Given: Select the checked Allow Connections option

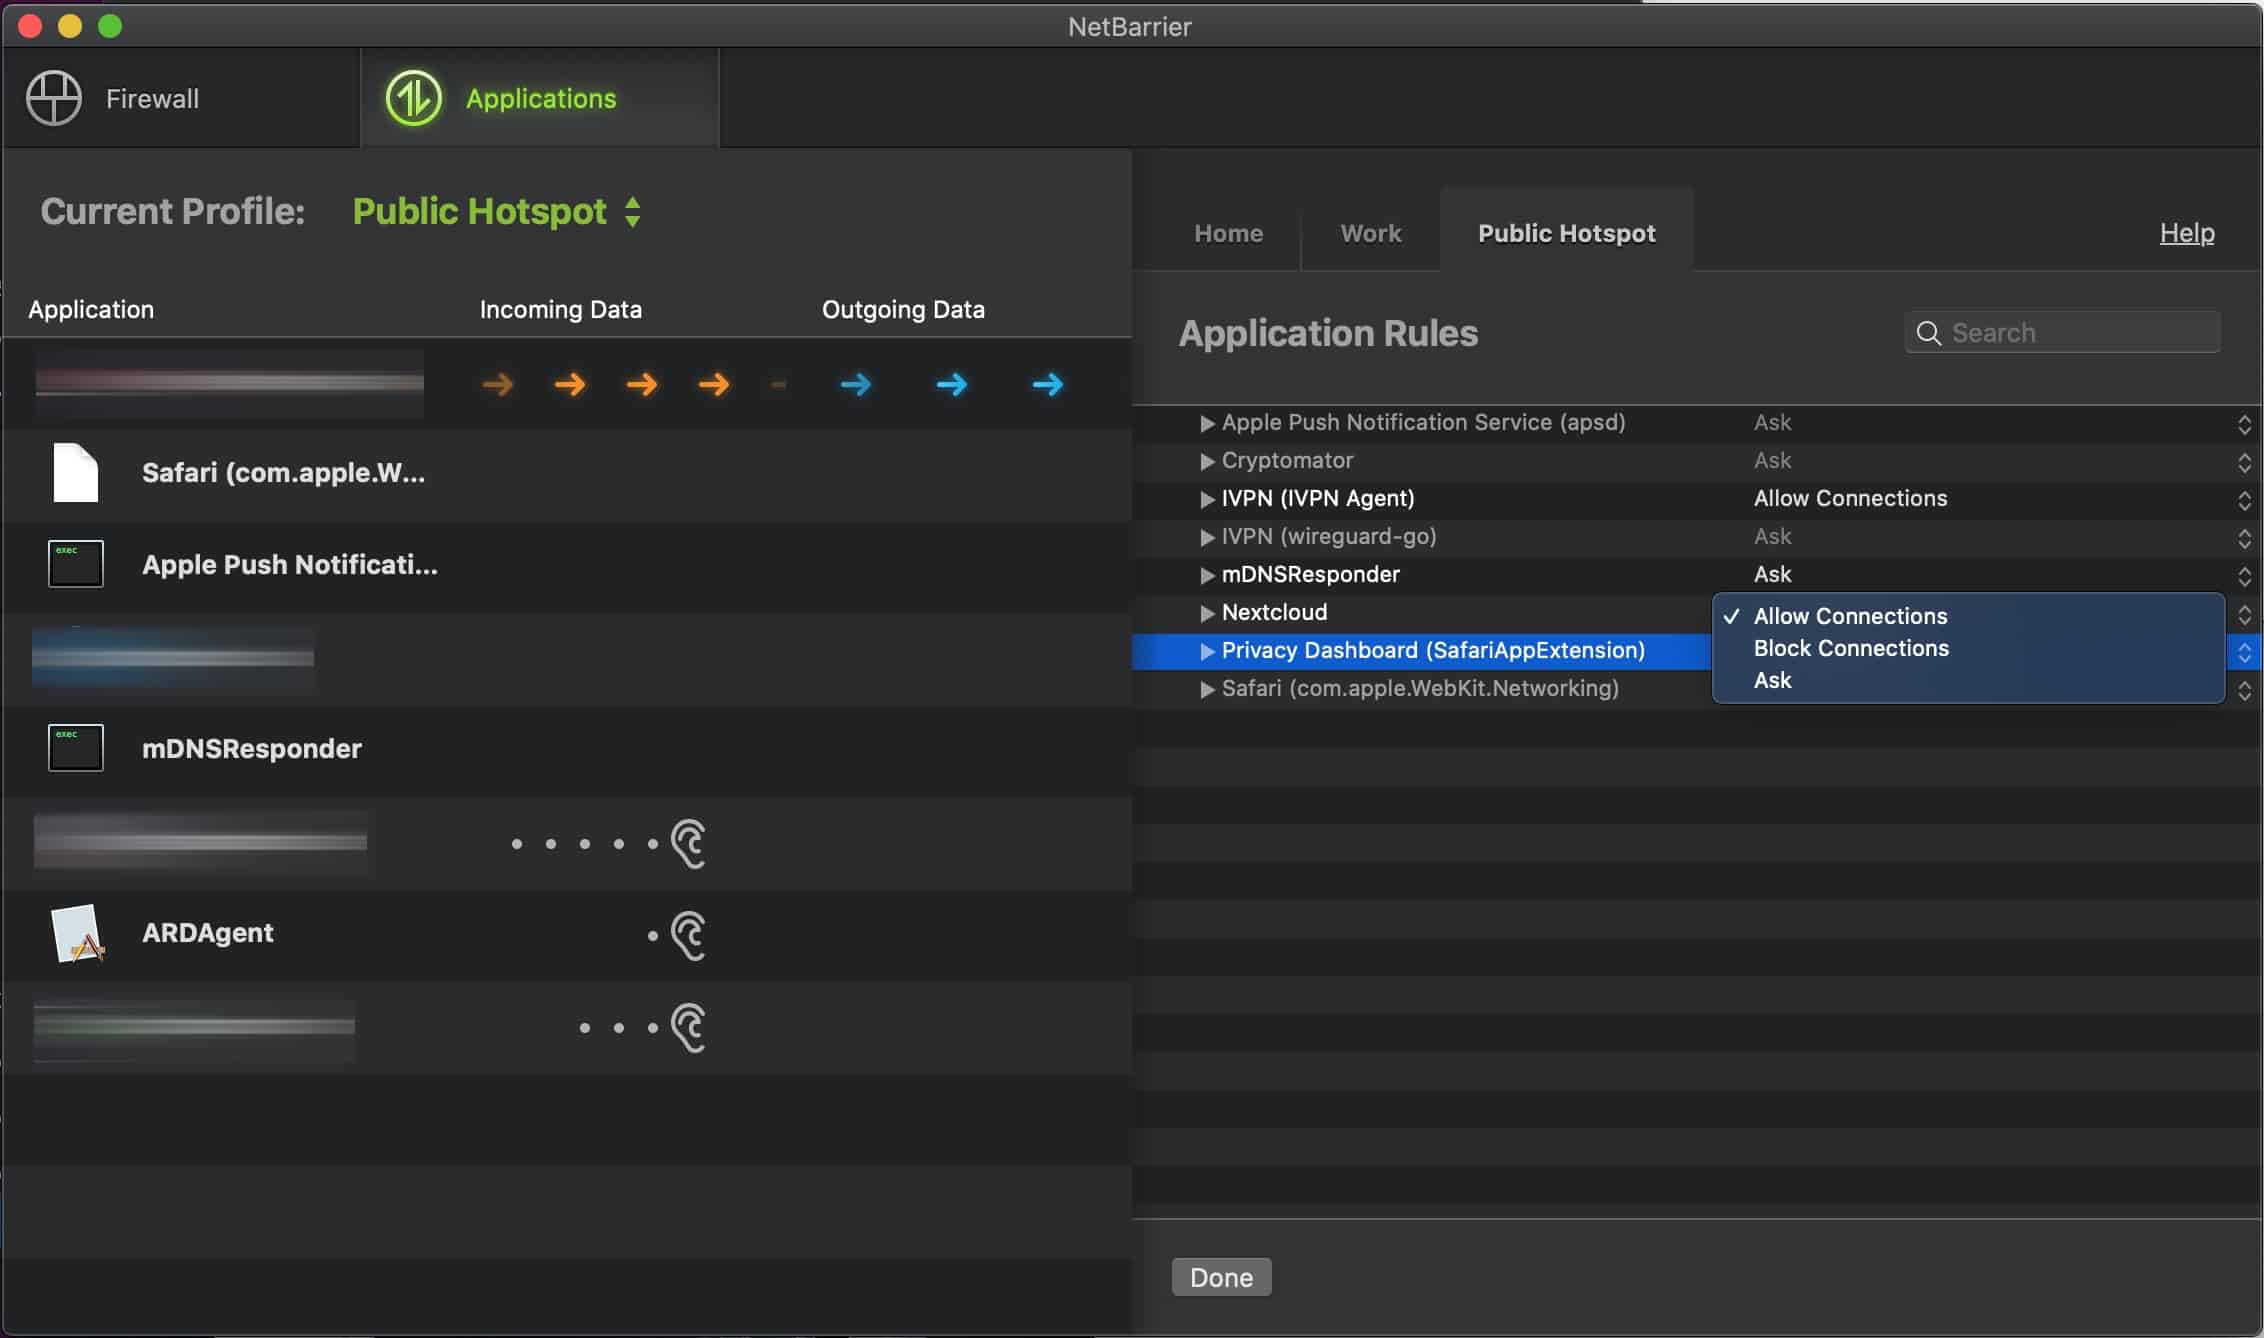Looking at the screenshot, I should tap(1850, 616).
